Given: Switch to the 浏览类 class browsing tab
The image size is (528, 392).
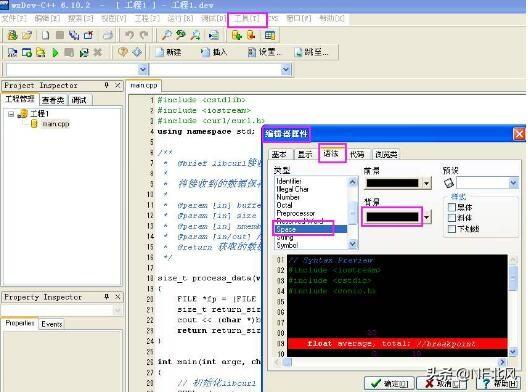Looking at the screenshot, I should [x=386, y=155].
